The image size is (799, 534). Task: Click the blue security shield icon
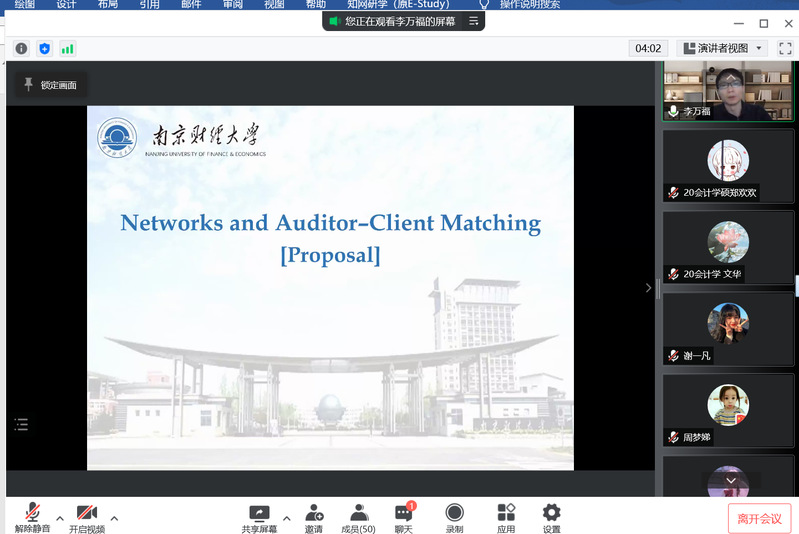[44, 48]
